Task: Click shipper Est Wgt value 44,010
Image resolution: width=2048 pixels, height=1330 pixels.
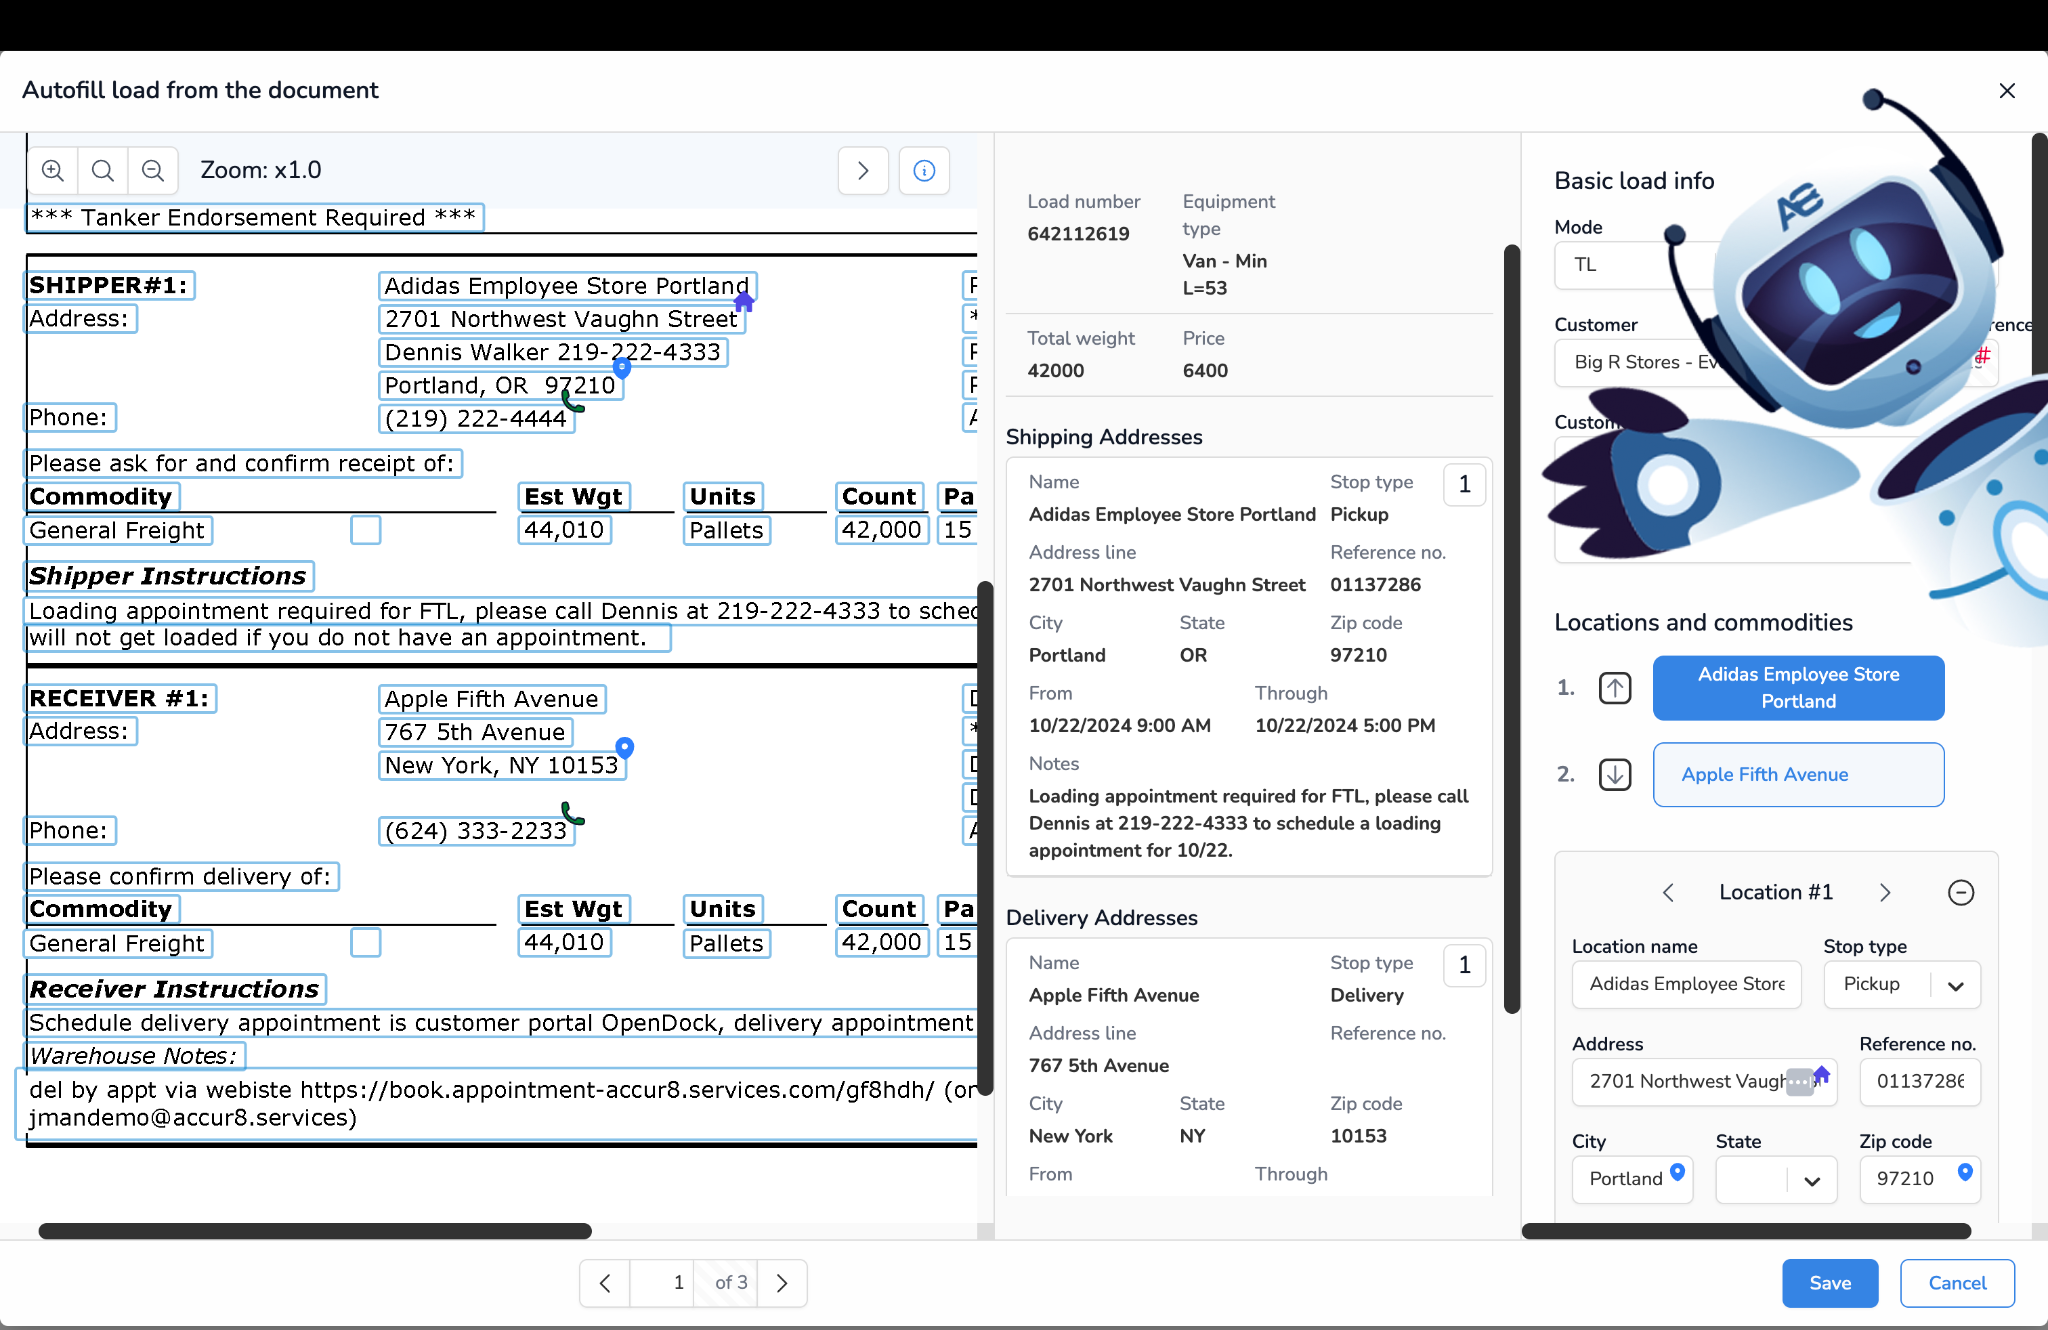Action: 564,530
